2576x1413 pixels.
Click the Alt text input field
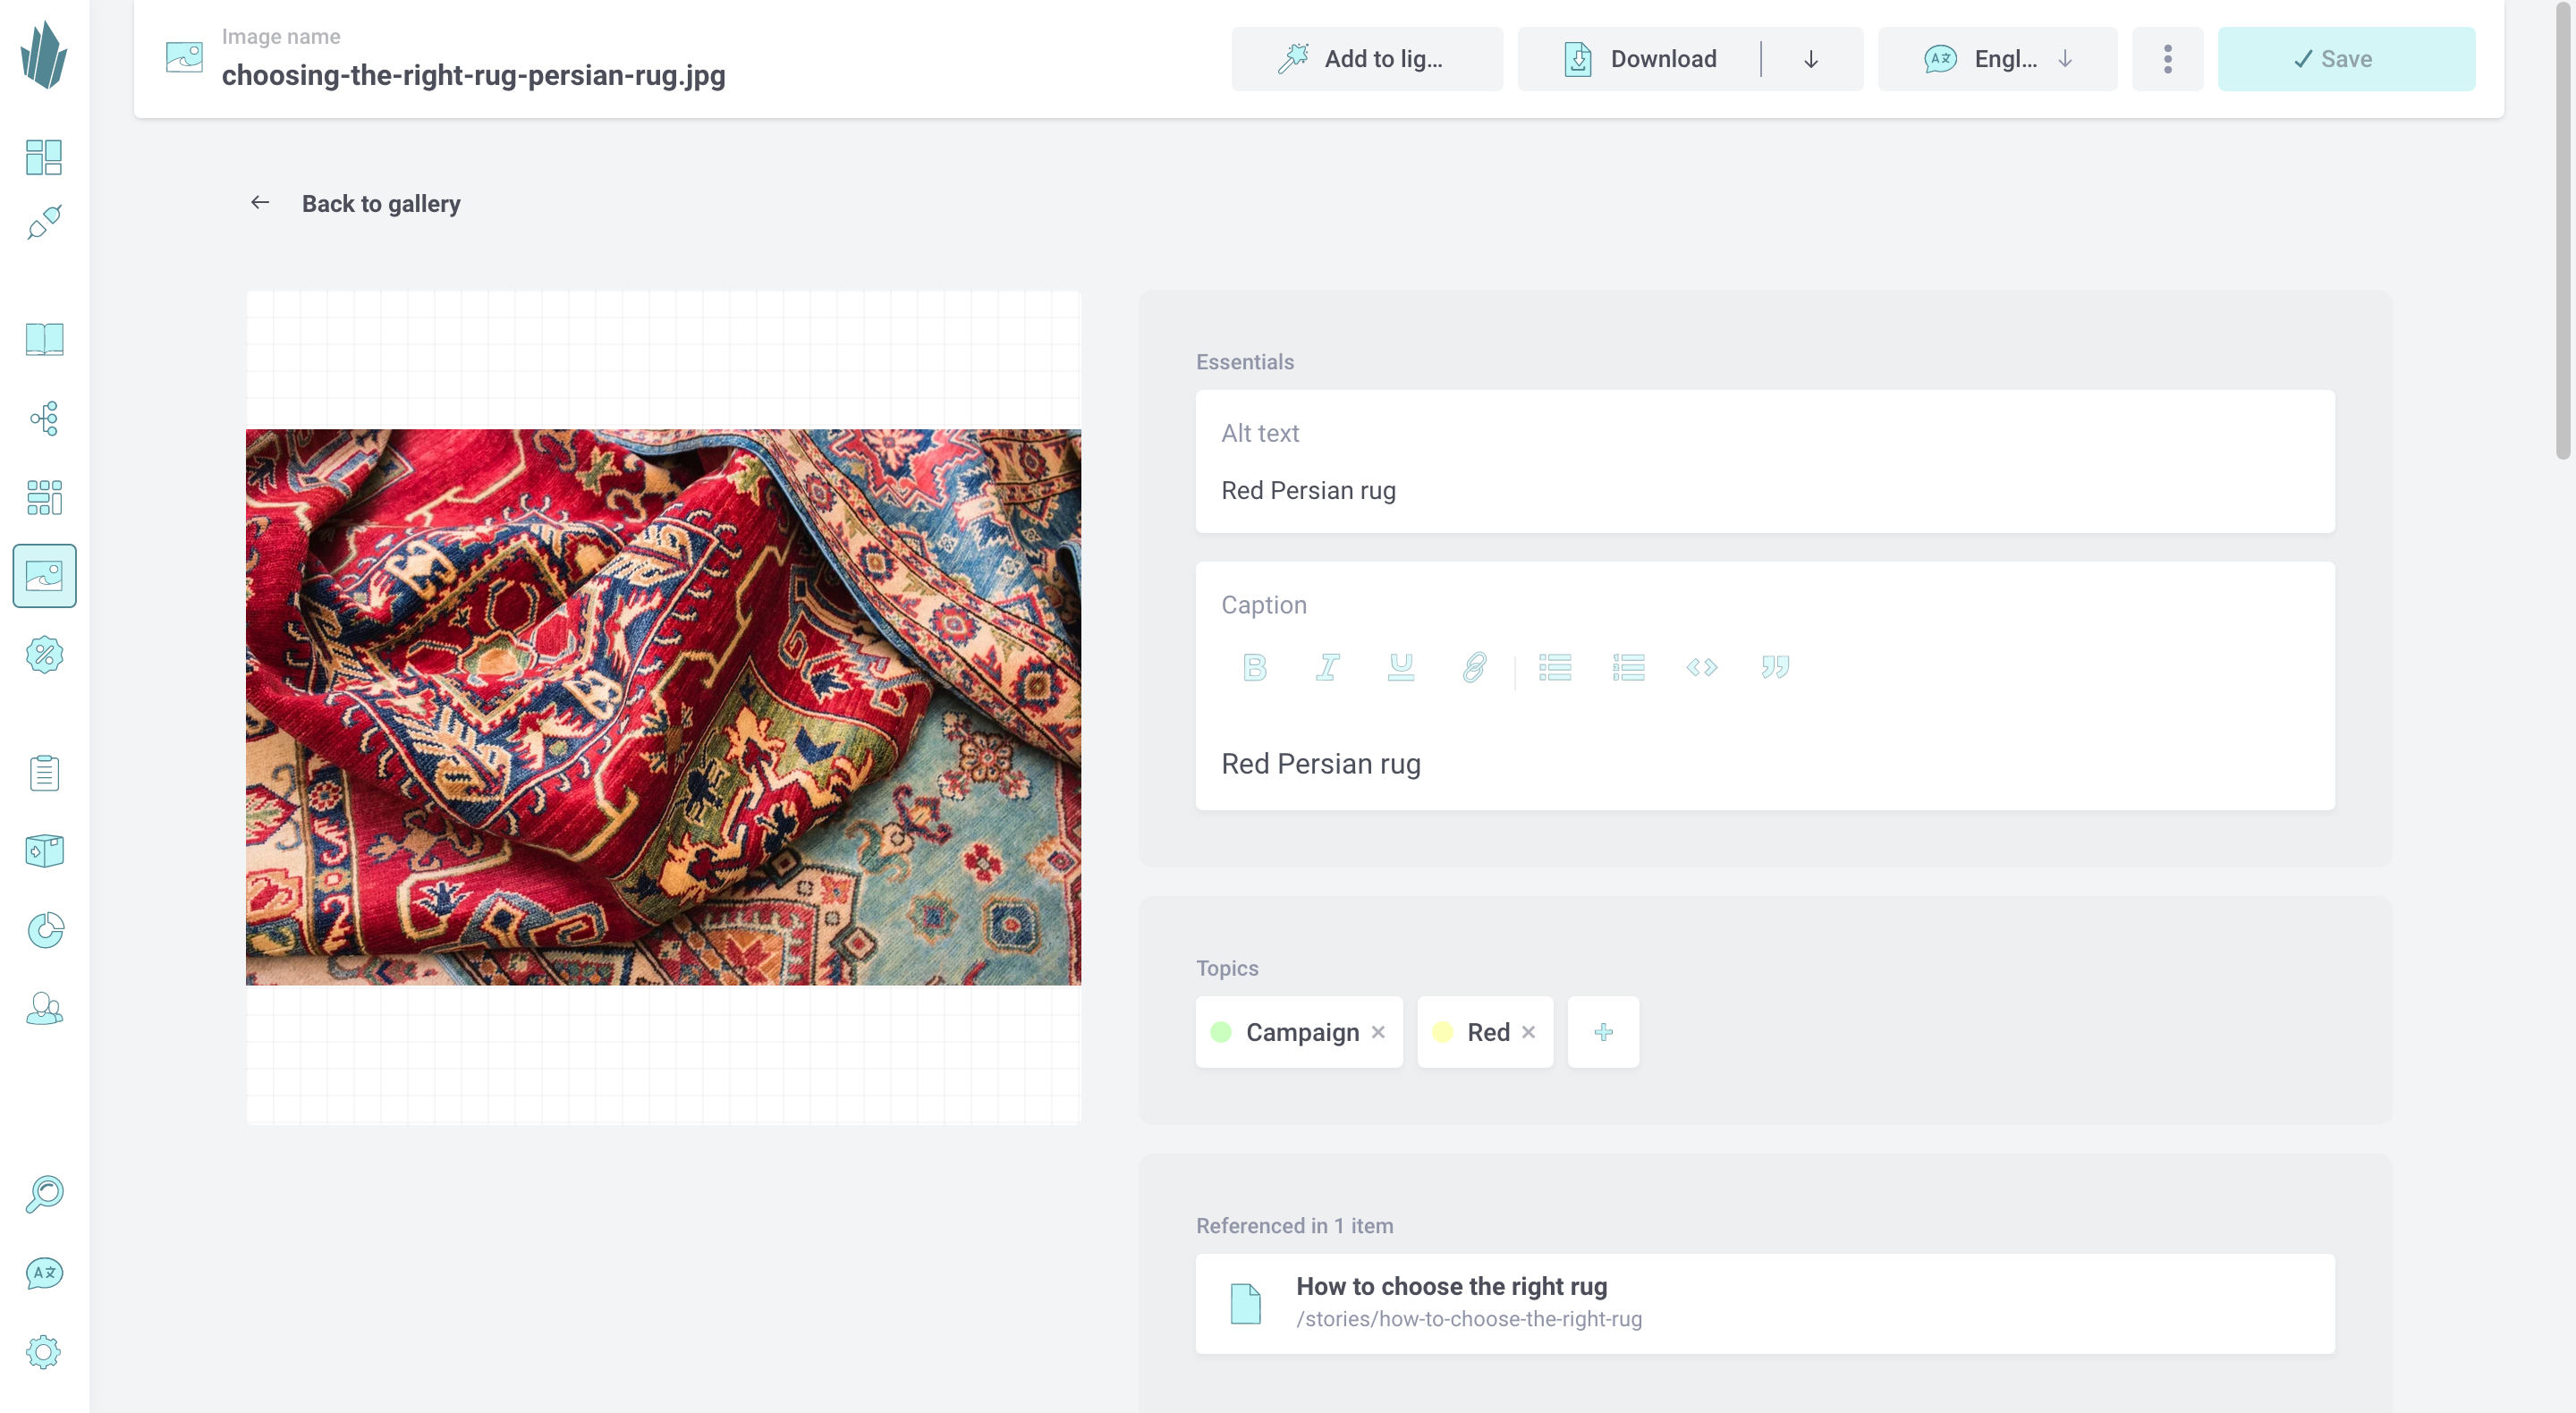[x=1765, y=461]
